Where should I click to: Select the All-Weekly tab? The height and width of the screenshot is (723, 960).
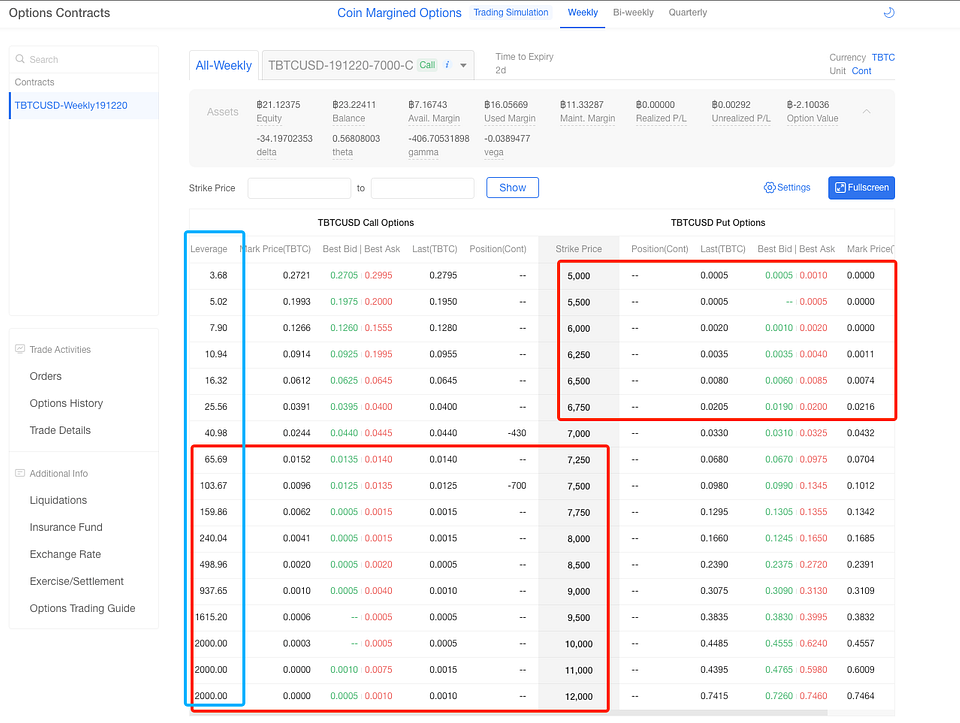[x=223, y=66]
